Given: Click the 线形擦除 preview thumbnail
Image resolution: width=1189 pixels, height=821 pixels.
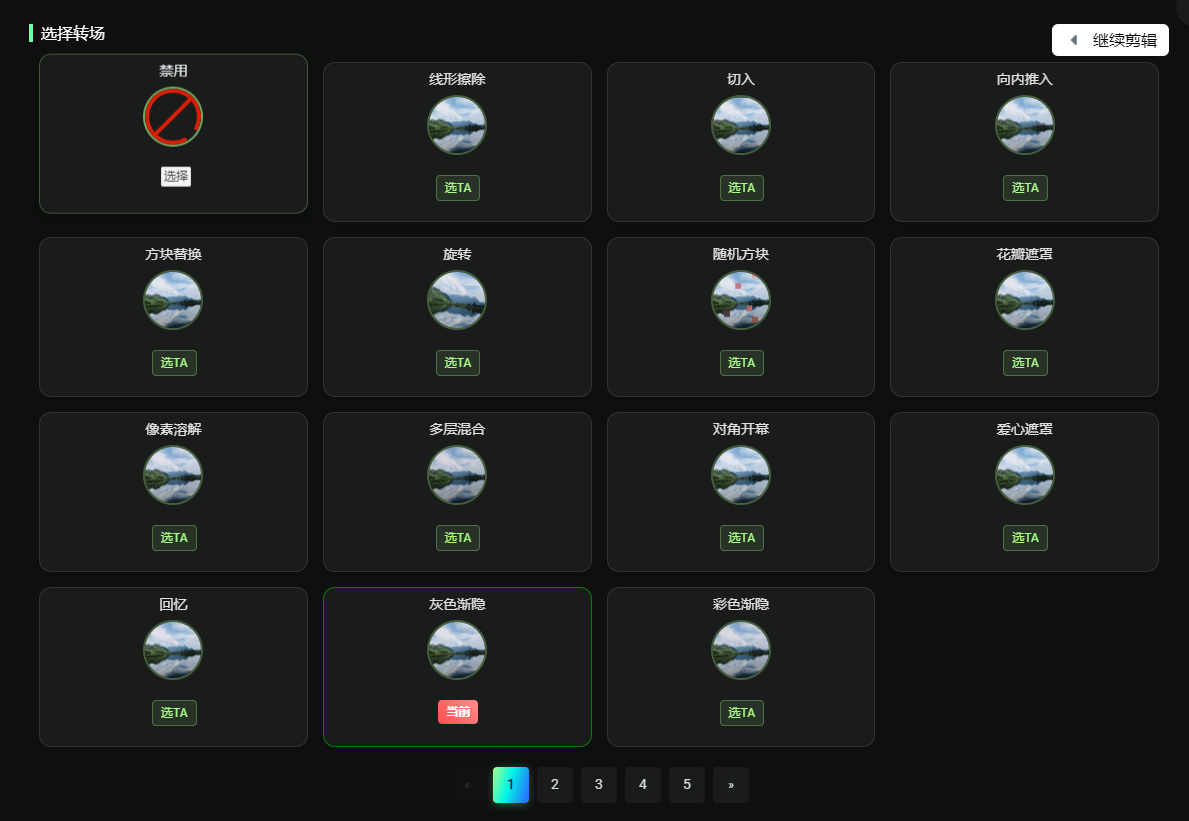Looking at the screenshot, I should tap(457, 125).
